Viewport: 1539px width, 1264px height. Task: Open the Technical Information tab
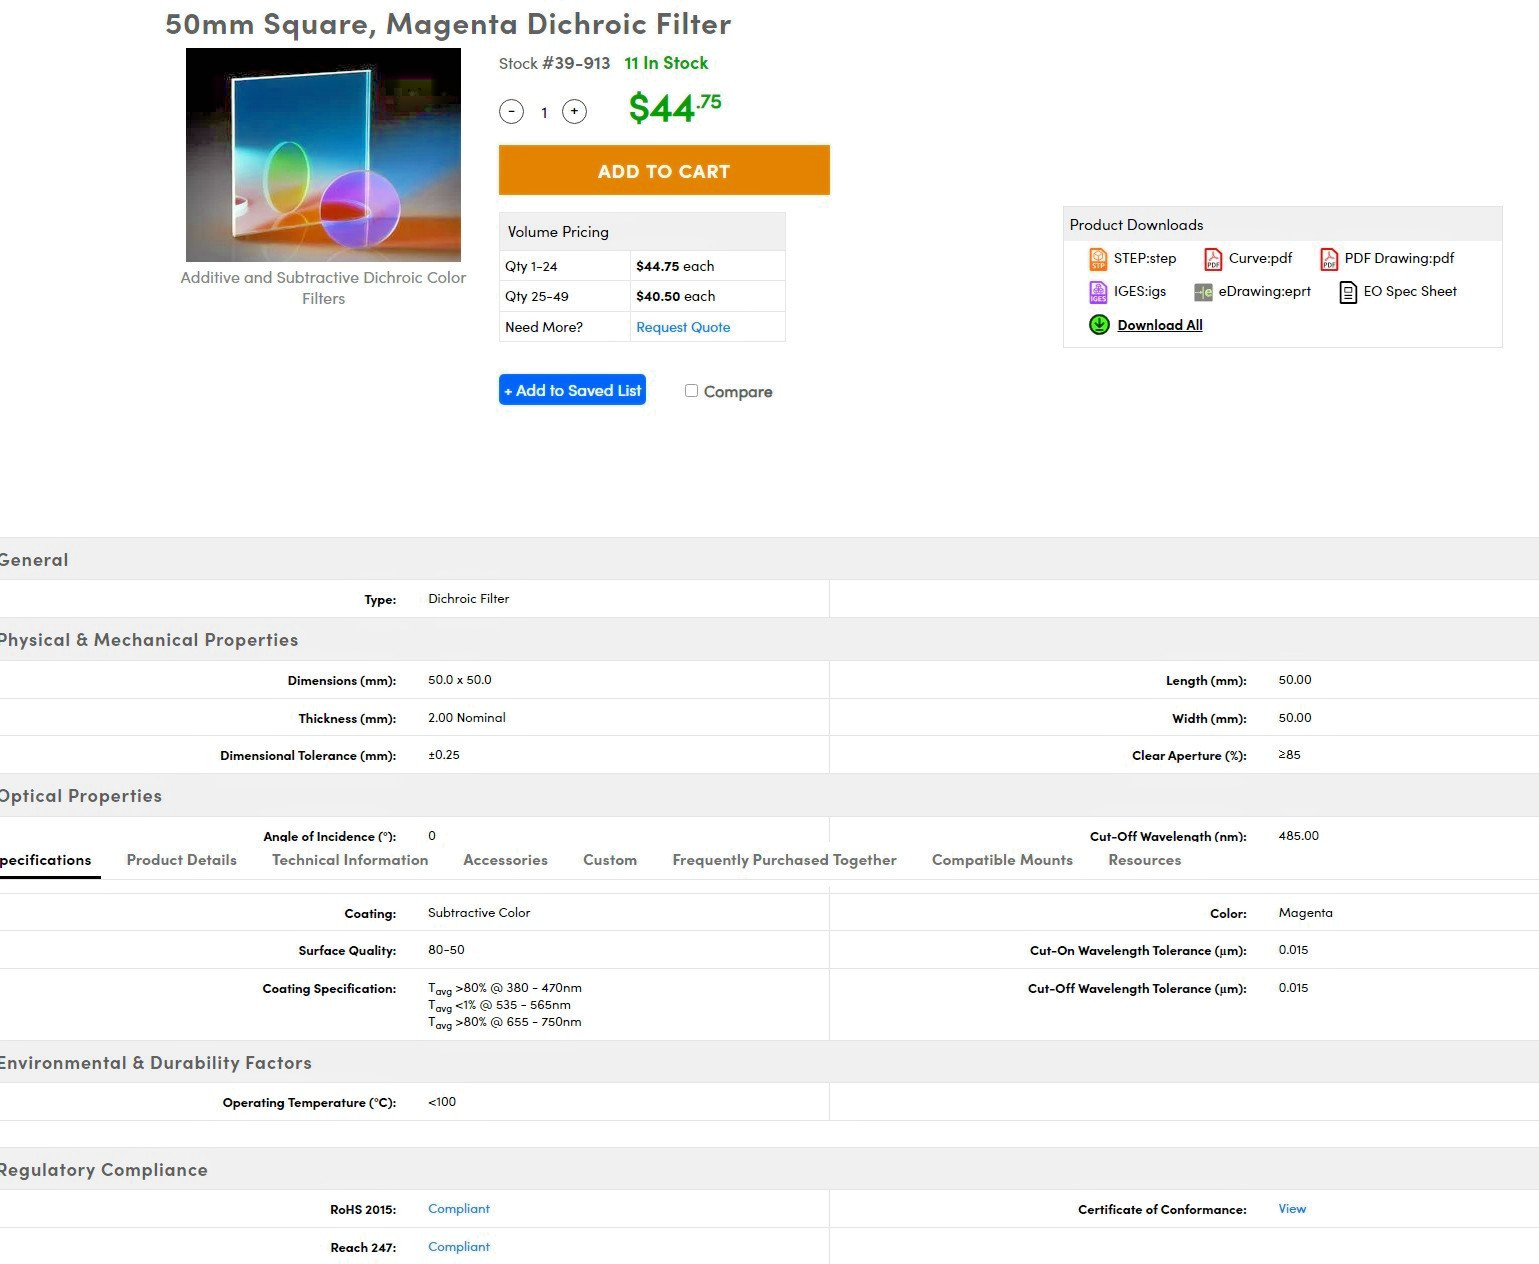[350, 860]
